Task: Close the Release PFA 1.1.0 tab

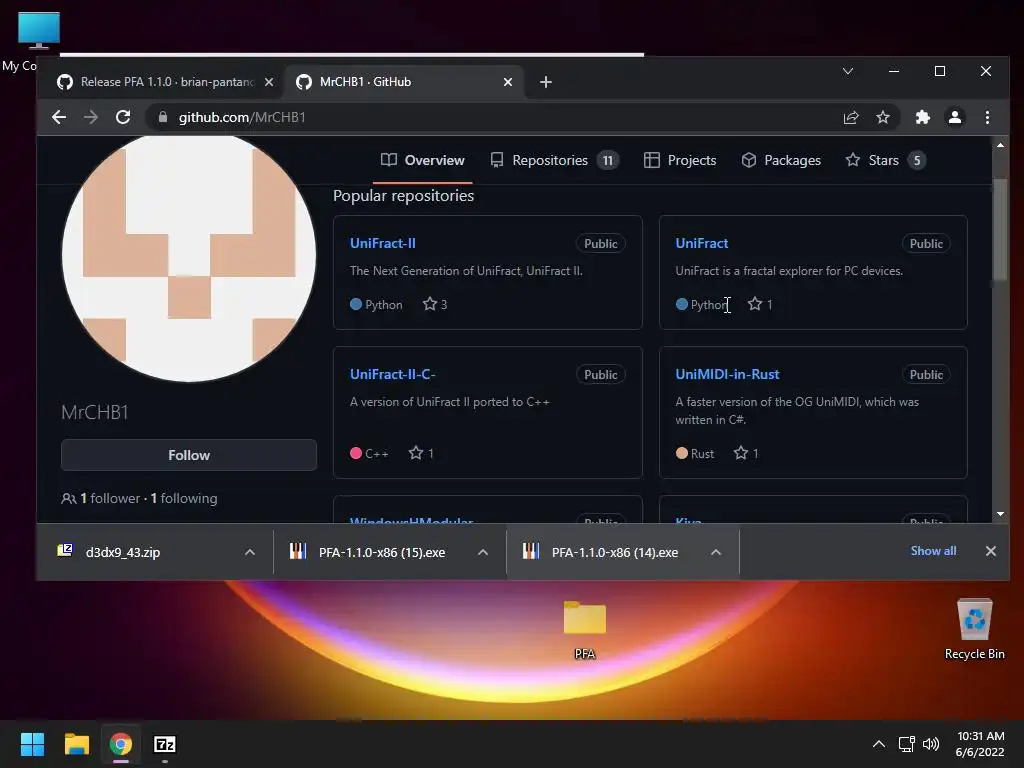Action: [x=268, y=82]
